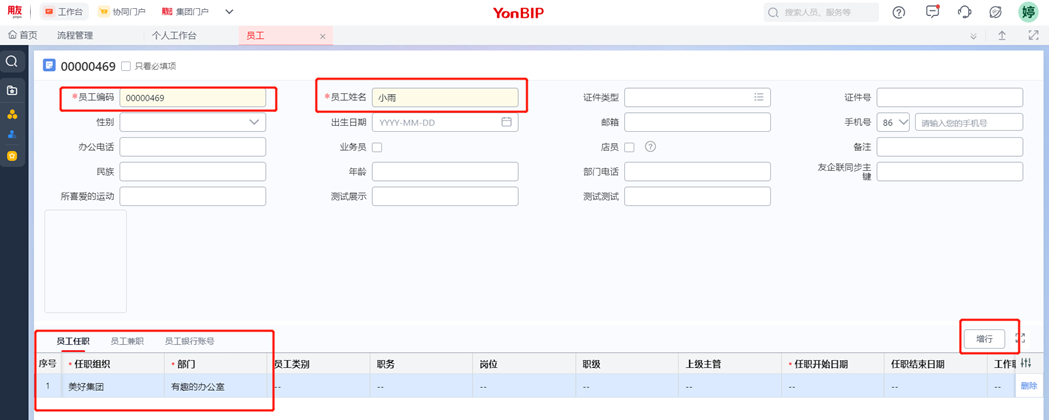
Task: Toggle the 店员 checkbox
Action: click(630, 147)
